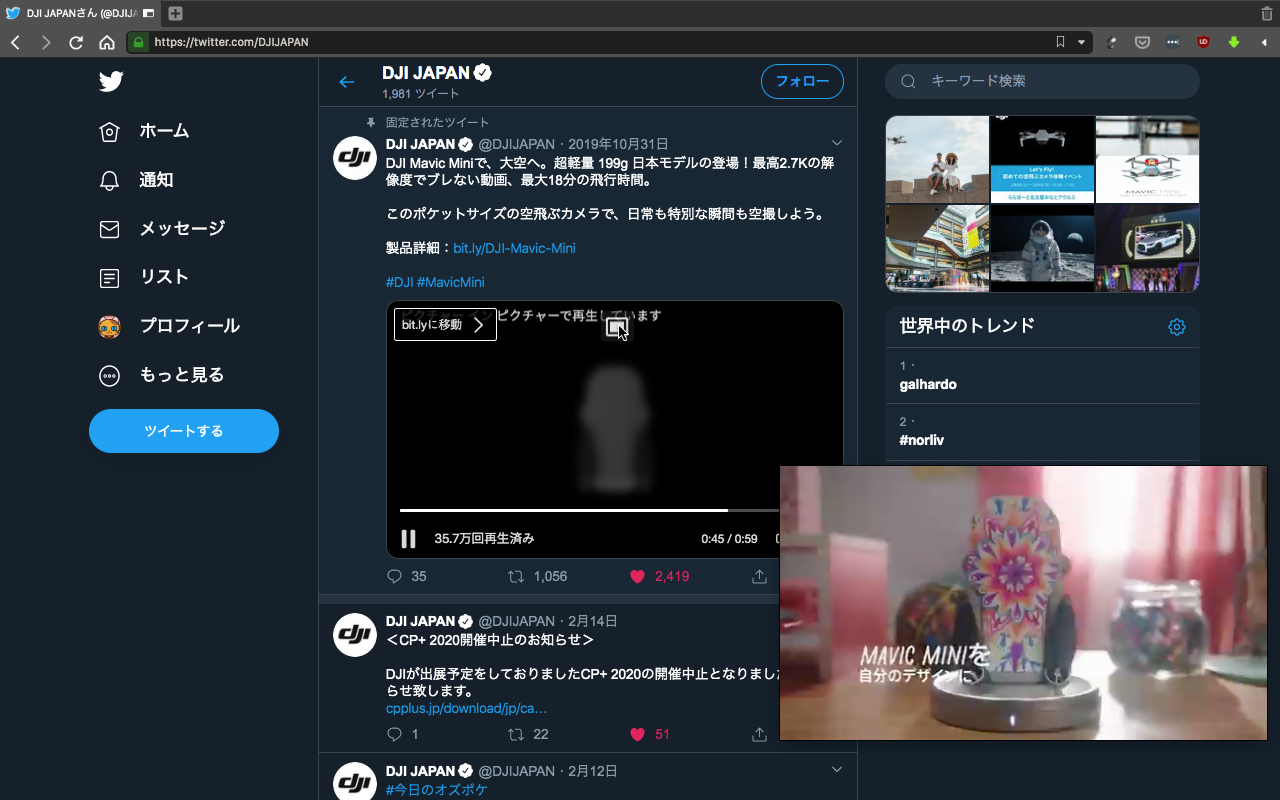1280x800 pixels.
Task: Open the address bar dropdown arrow
Action: (1081, 42)
